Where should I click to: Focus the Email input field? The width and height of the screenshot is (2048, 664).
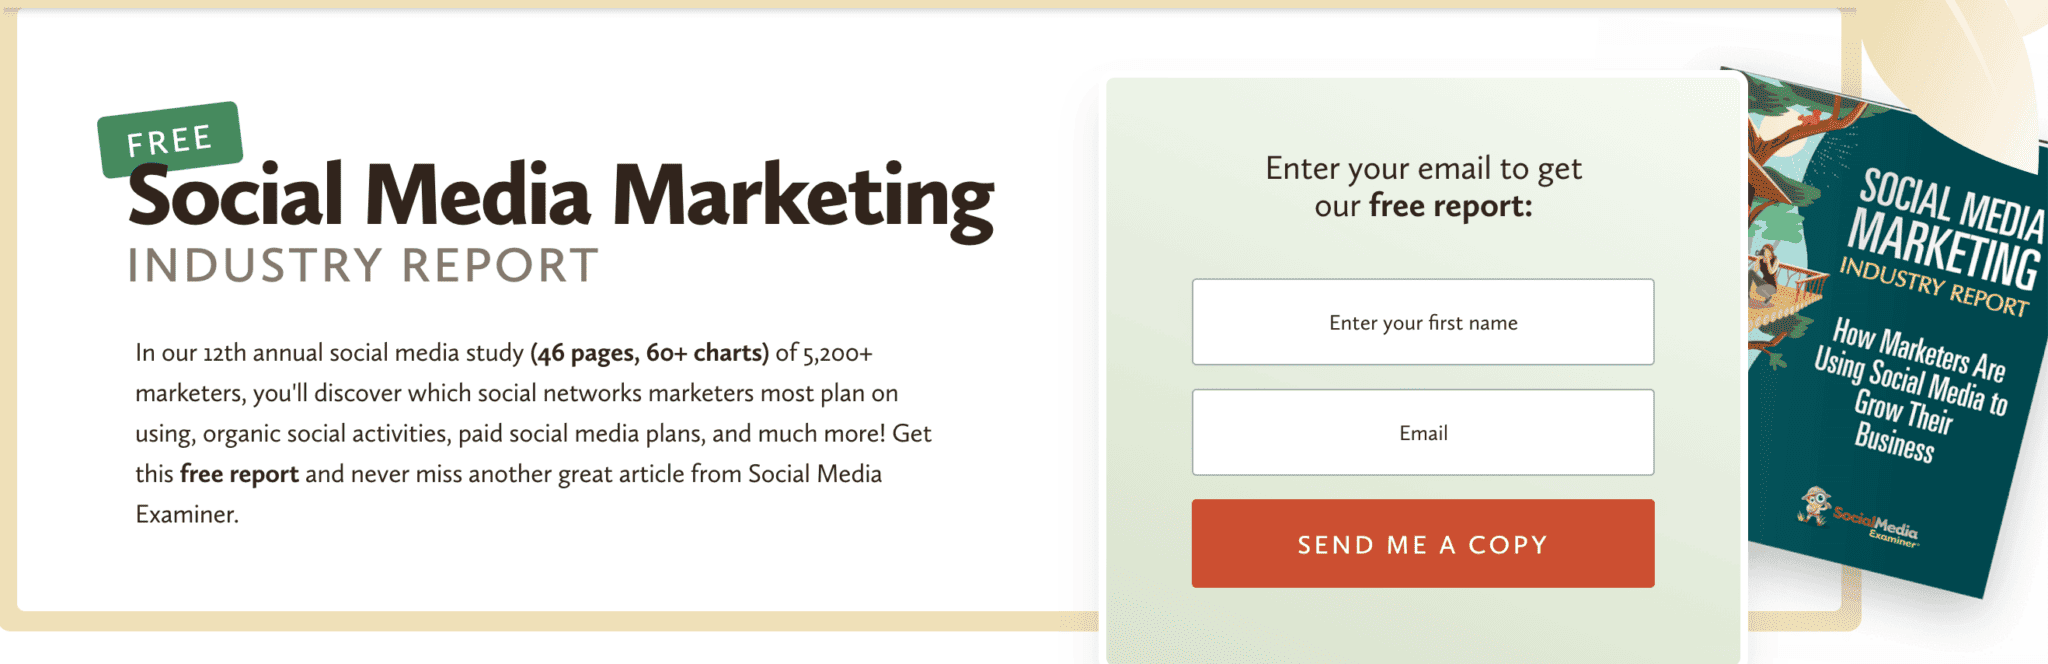(1422, 432)
